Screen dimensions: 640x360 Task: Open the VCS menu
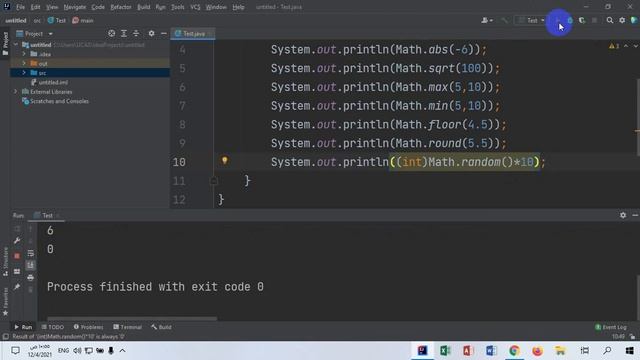click(195, 7)
